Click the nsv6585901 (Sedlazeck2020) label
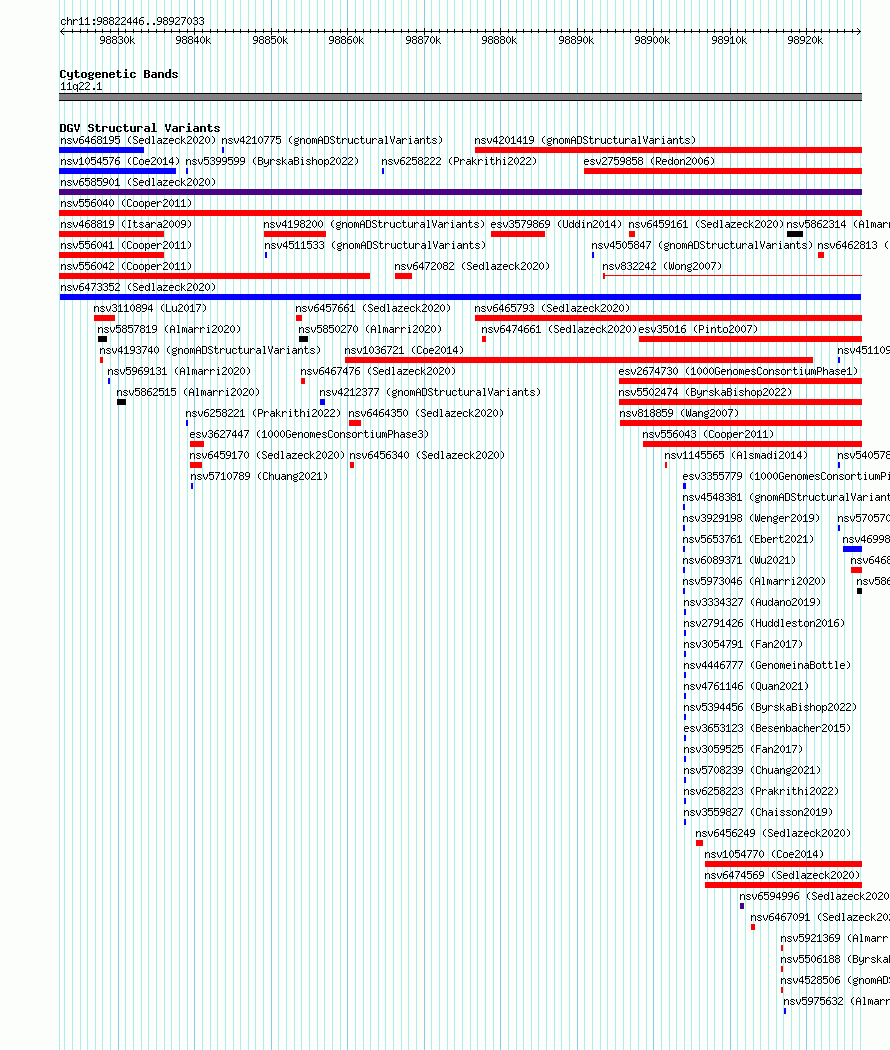The height and width of the screenshot is (1050, 890). (x=138, y=182)
